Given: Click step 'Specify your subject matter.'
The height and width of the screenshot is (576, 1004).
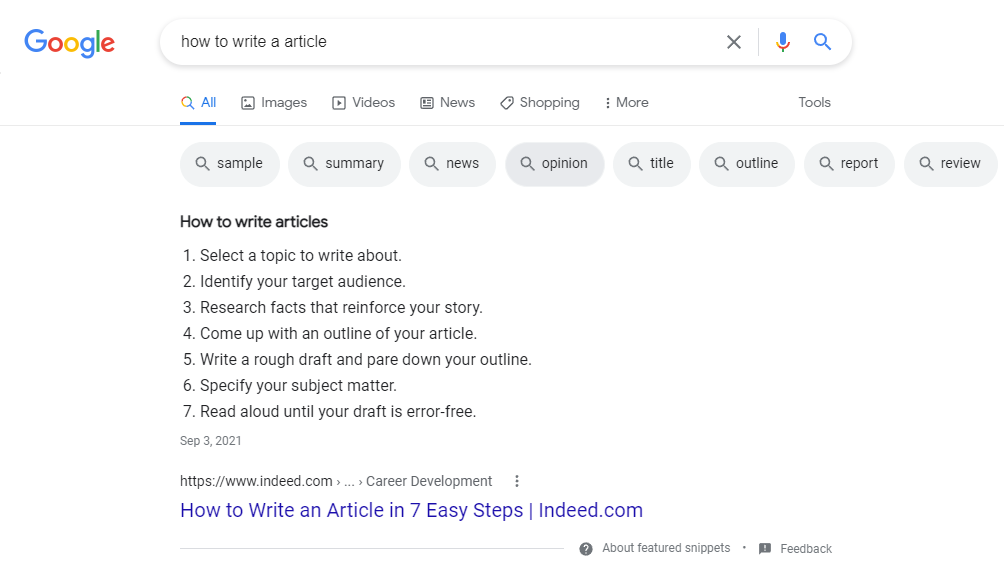Looking at the screenshot, I should pyautogui.click(x=298, y=386).
